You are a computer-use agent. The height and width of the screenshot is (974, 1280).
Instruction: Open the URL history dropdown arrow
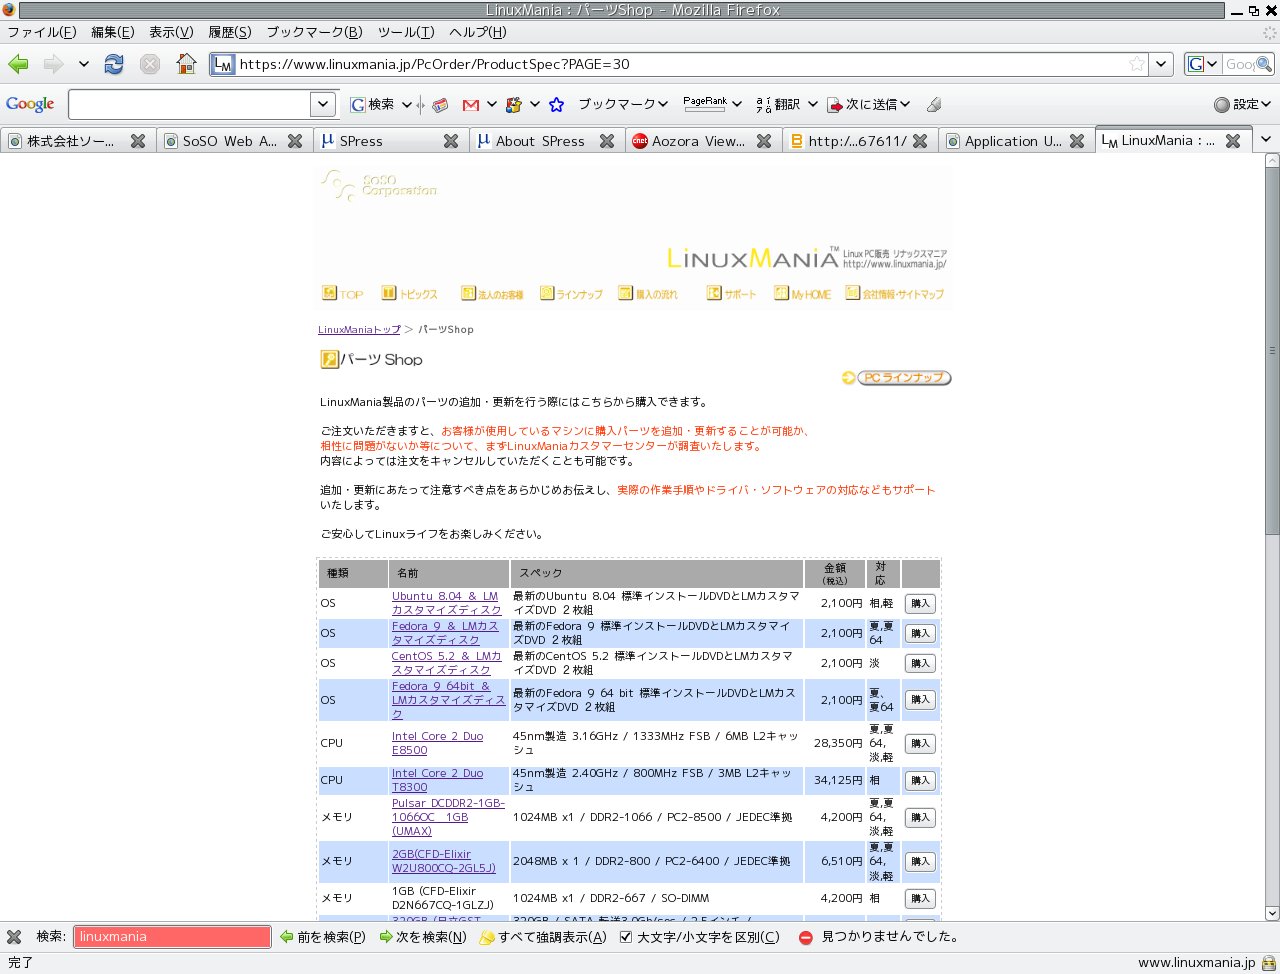(x=1160, y=64)
